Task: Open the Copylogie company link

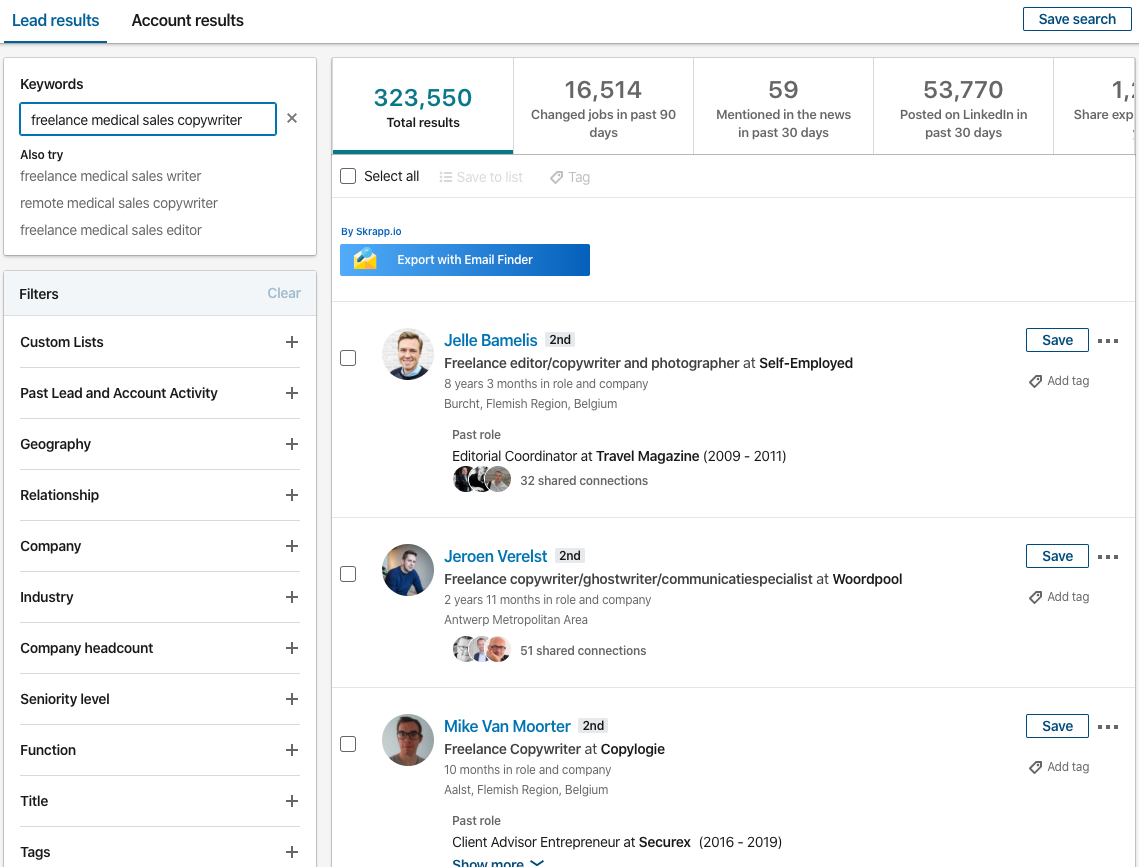Action: (633, 749)
